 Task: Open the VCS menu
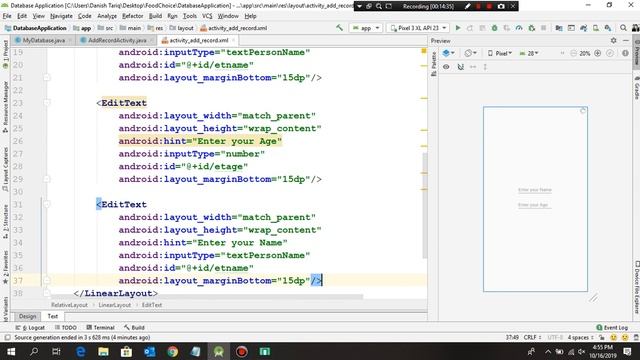tap(207, 16)
